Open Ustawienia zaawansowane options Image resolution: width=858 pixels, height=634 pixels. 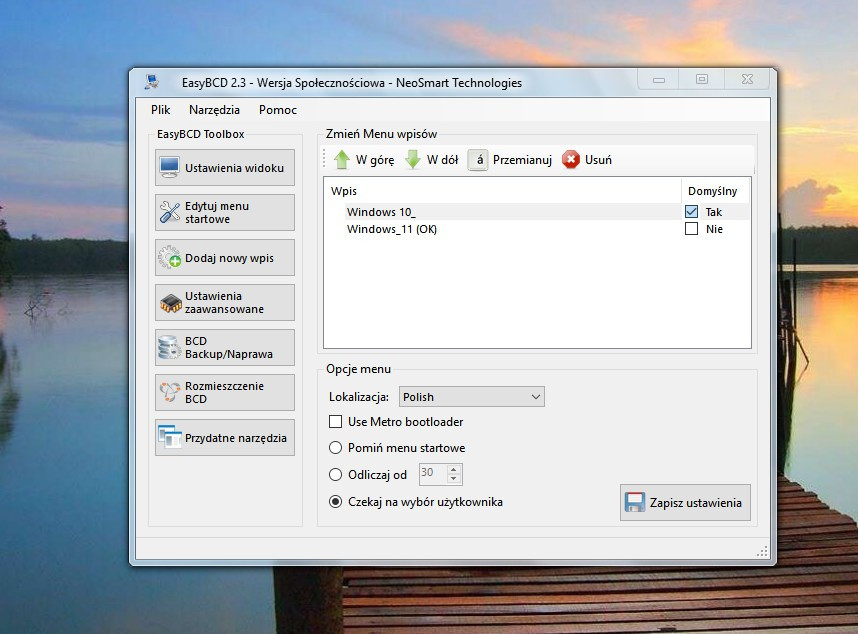click(x=224, y=302)
